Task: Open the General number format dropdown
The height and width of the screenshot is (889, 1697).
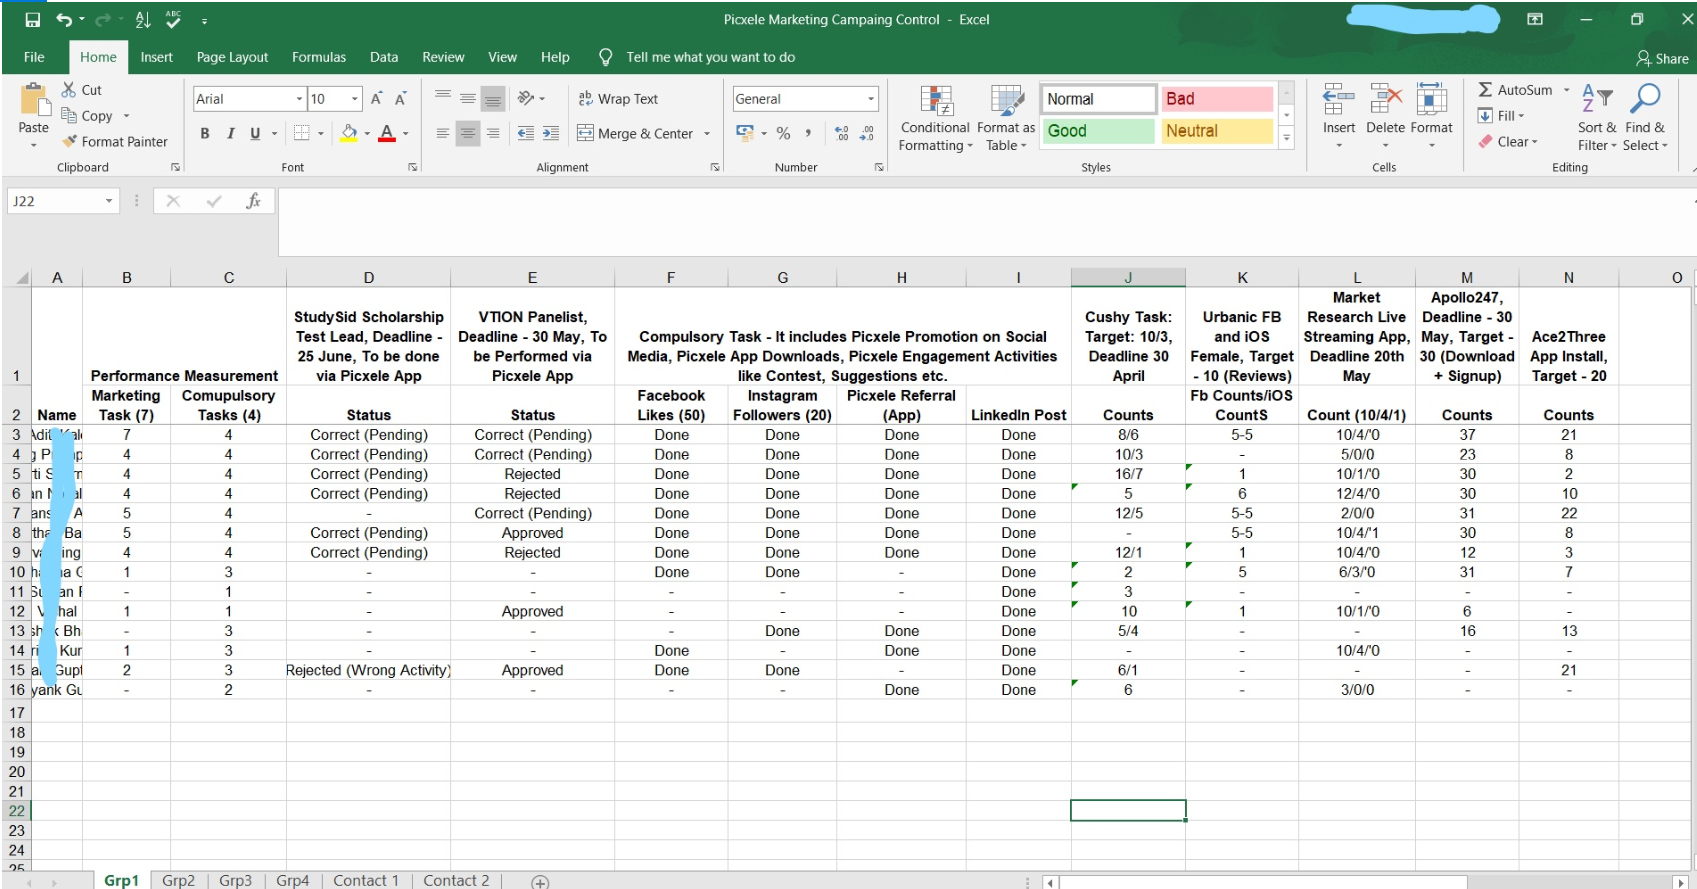Action: [x=871, y=98]
